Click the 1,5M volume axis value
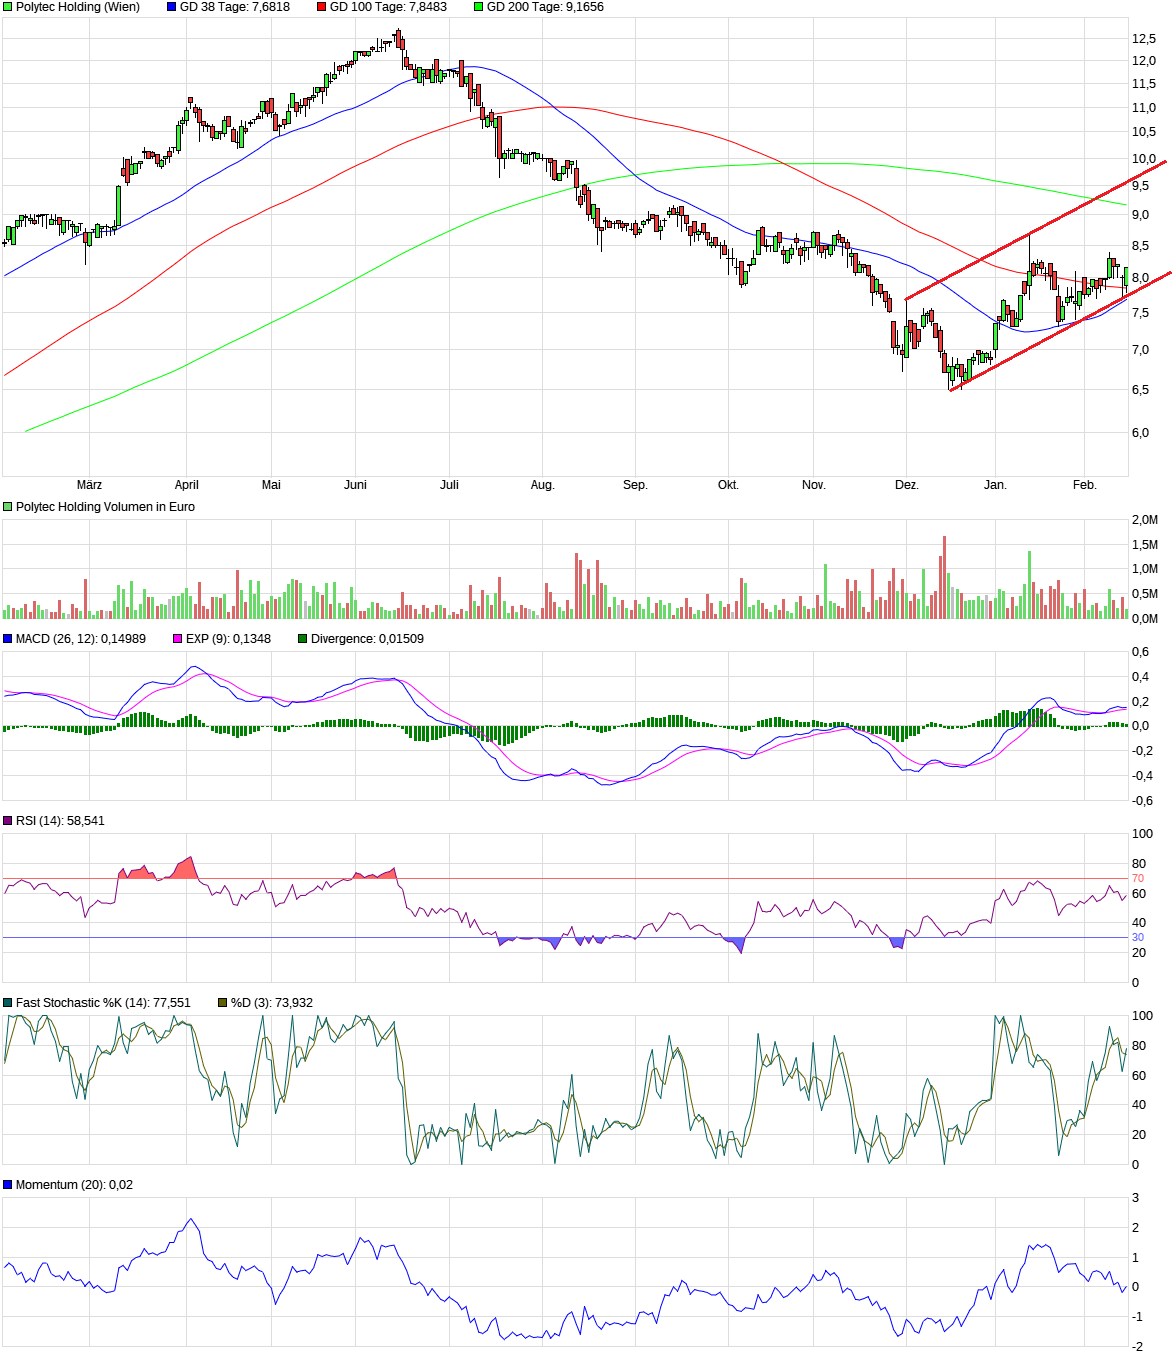This screenshot has height=1358, width=1175. 1145,545
